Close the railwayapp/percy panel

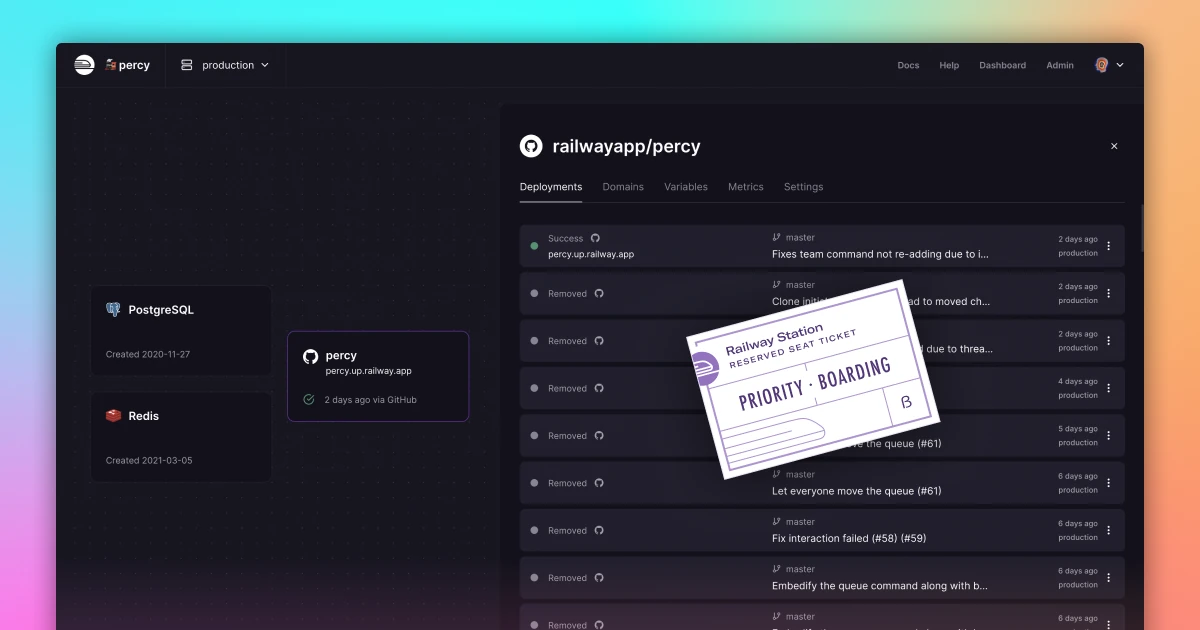tap(1114, 146)
